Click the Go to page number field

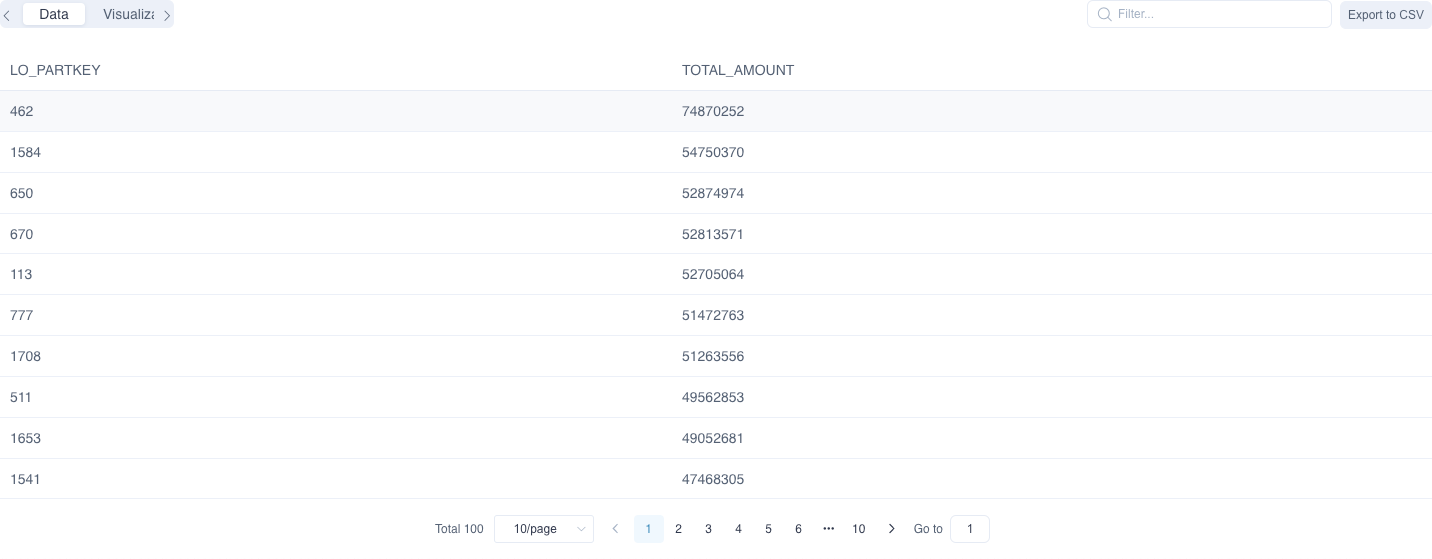(969, 529)
